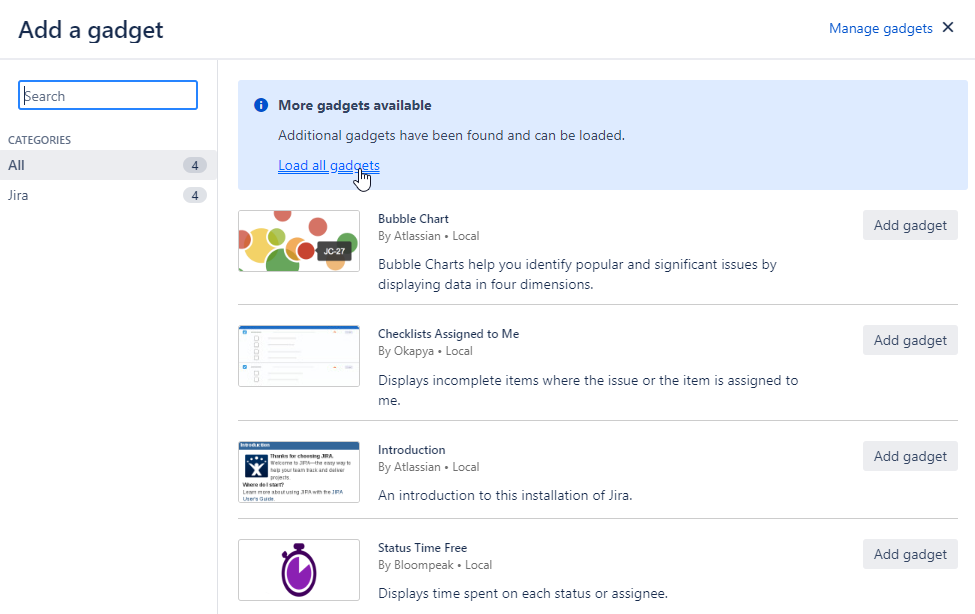Add the Checklists Assigned to Me gadget
Viewport: 975px width, 614px height.
point(910,340)
